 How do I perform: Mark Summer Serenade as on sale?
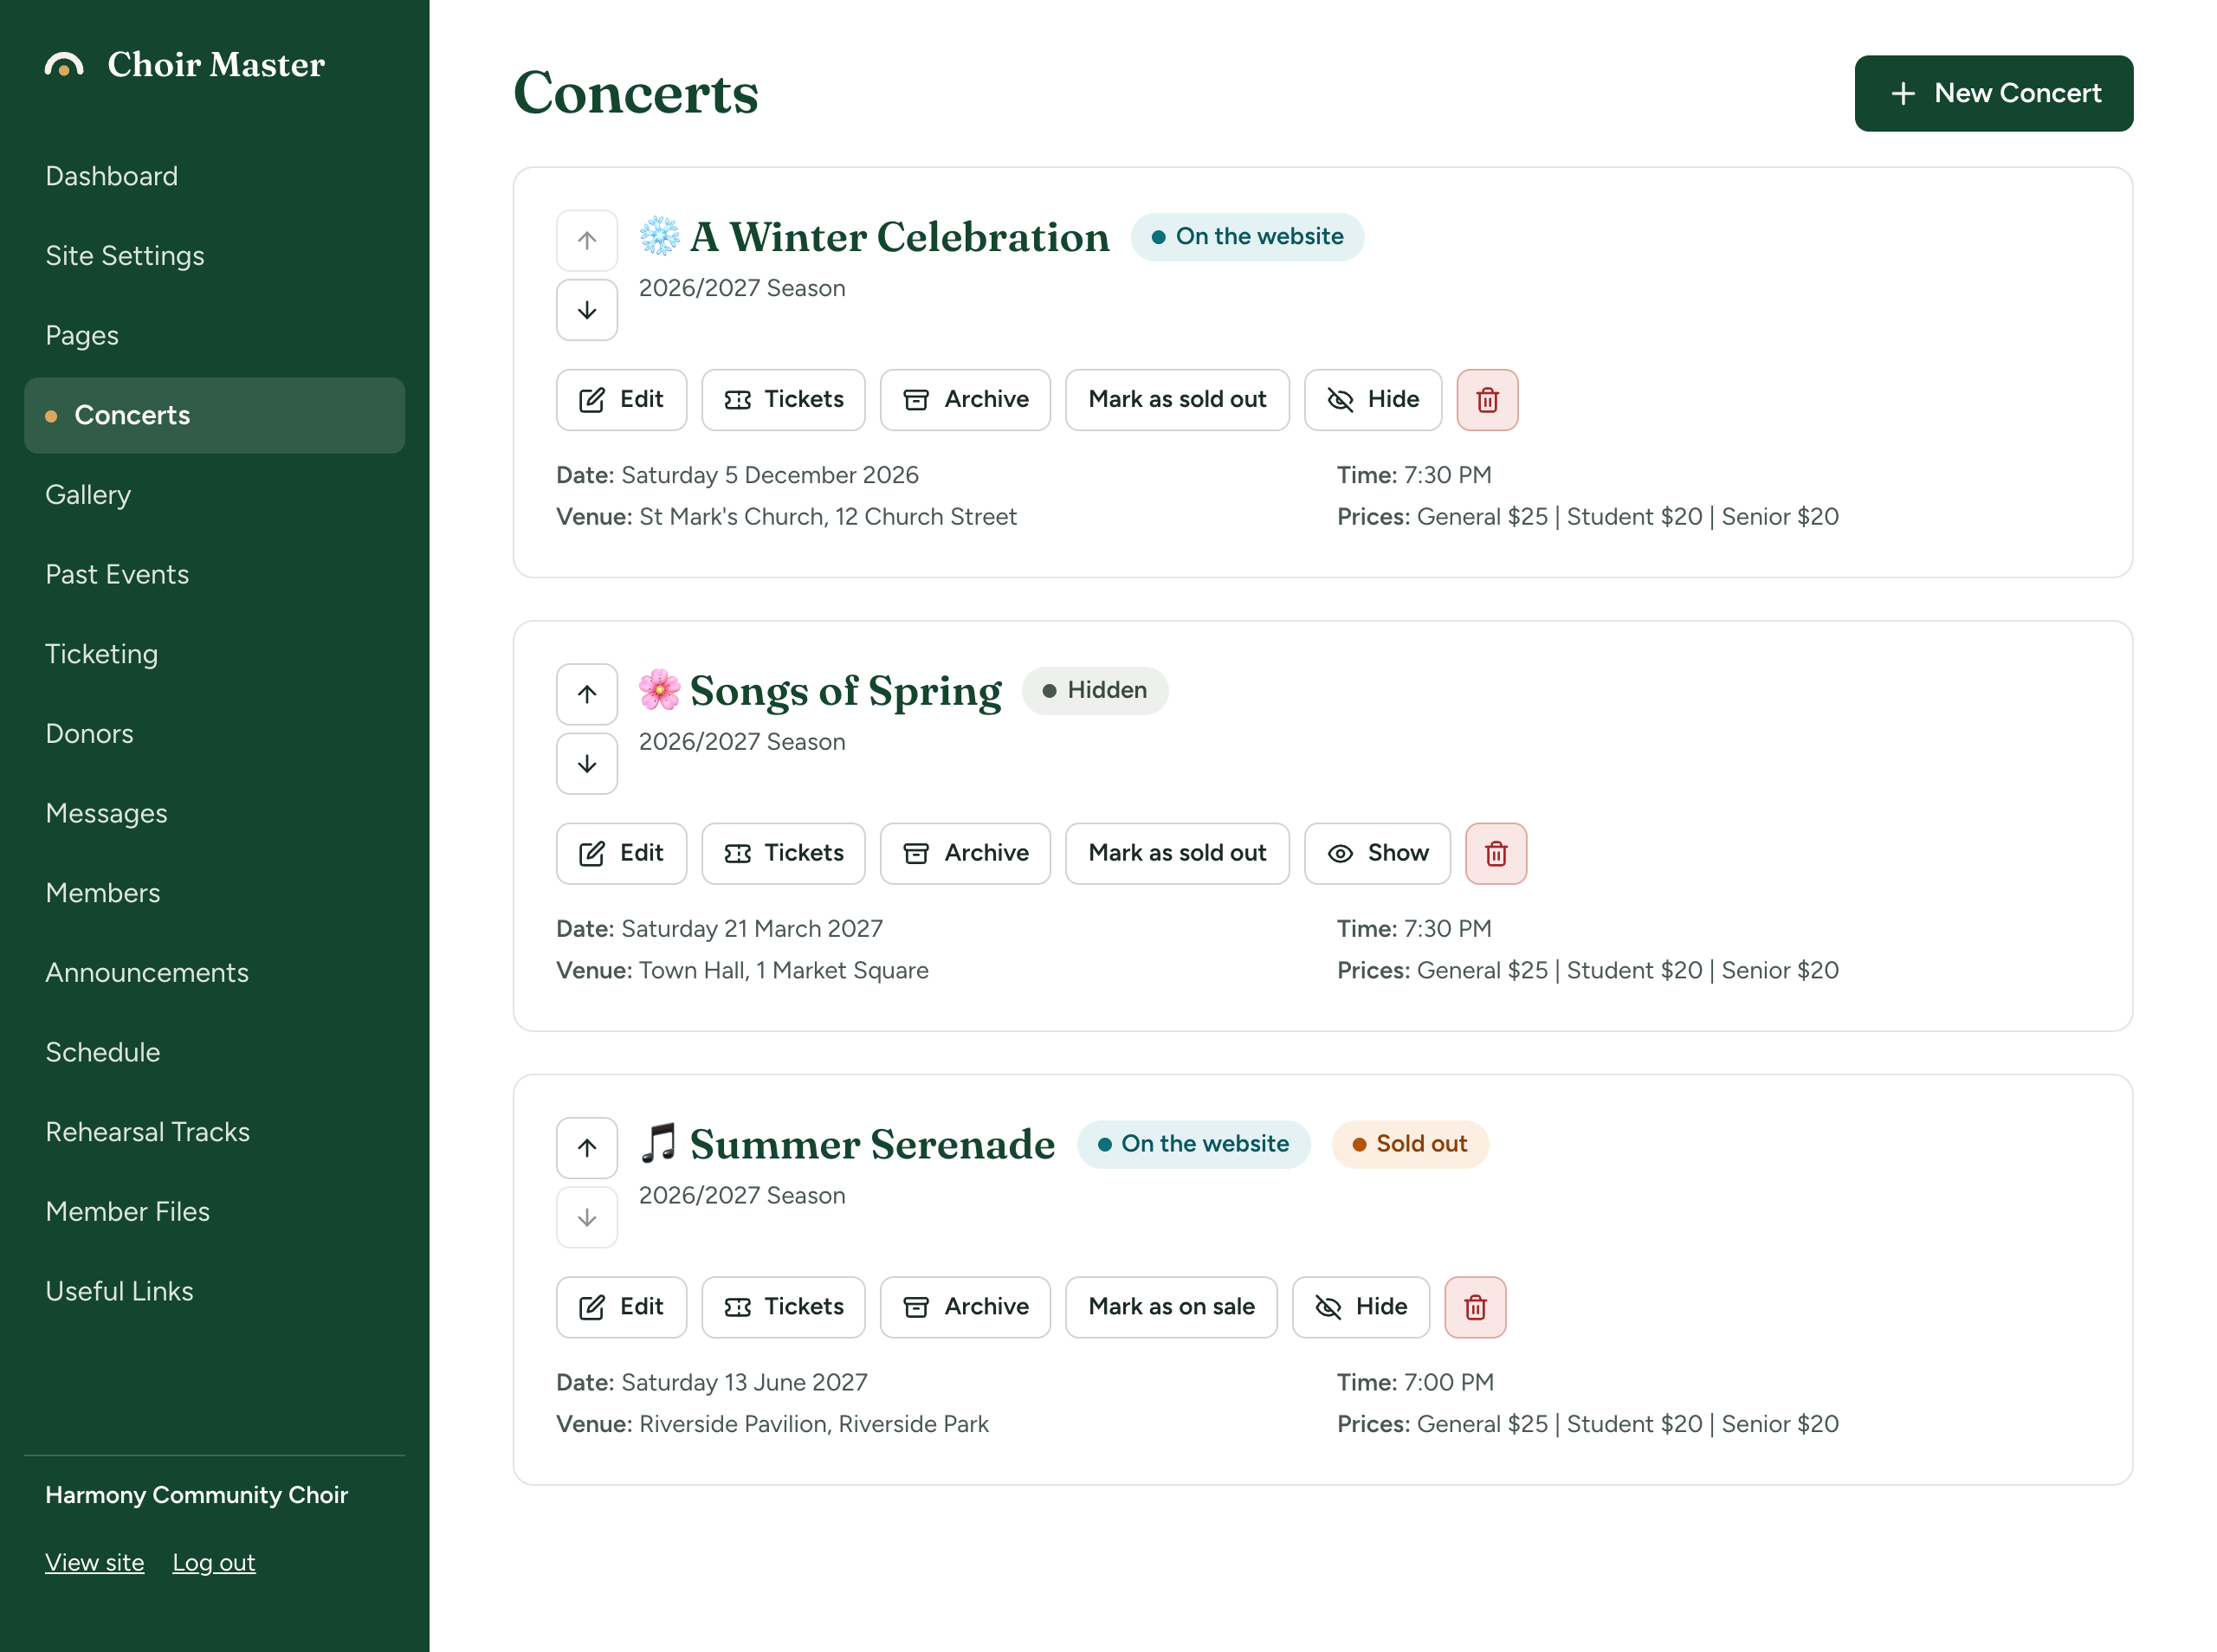(x=1171, y=1307)
